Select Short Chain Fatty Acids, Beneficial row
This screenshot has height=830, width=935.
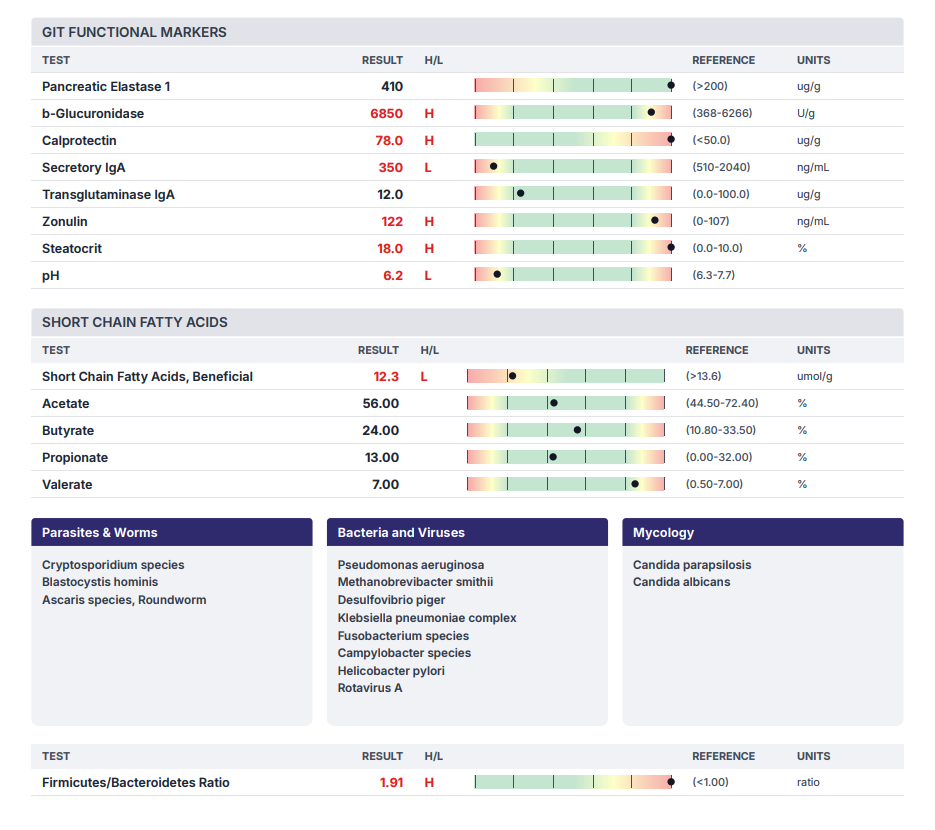[x=467, y=376]
